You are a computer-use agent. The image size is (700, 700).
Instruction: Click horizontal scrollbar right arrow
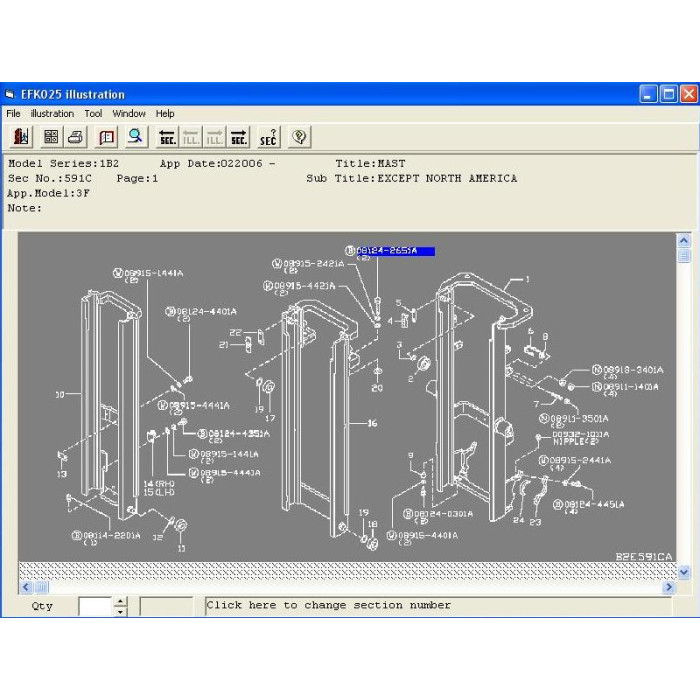click(669, 587)
